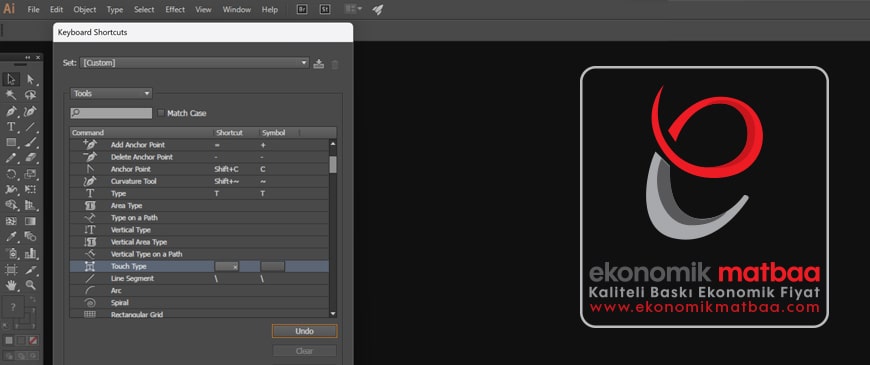Choose the Lasso tool

tap(31, 95)
